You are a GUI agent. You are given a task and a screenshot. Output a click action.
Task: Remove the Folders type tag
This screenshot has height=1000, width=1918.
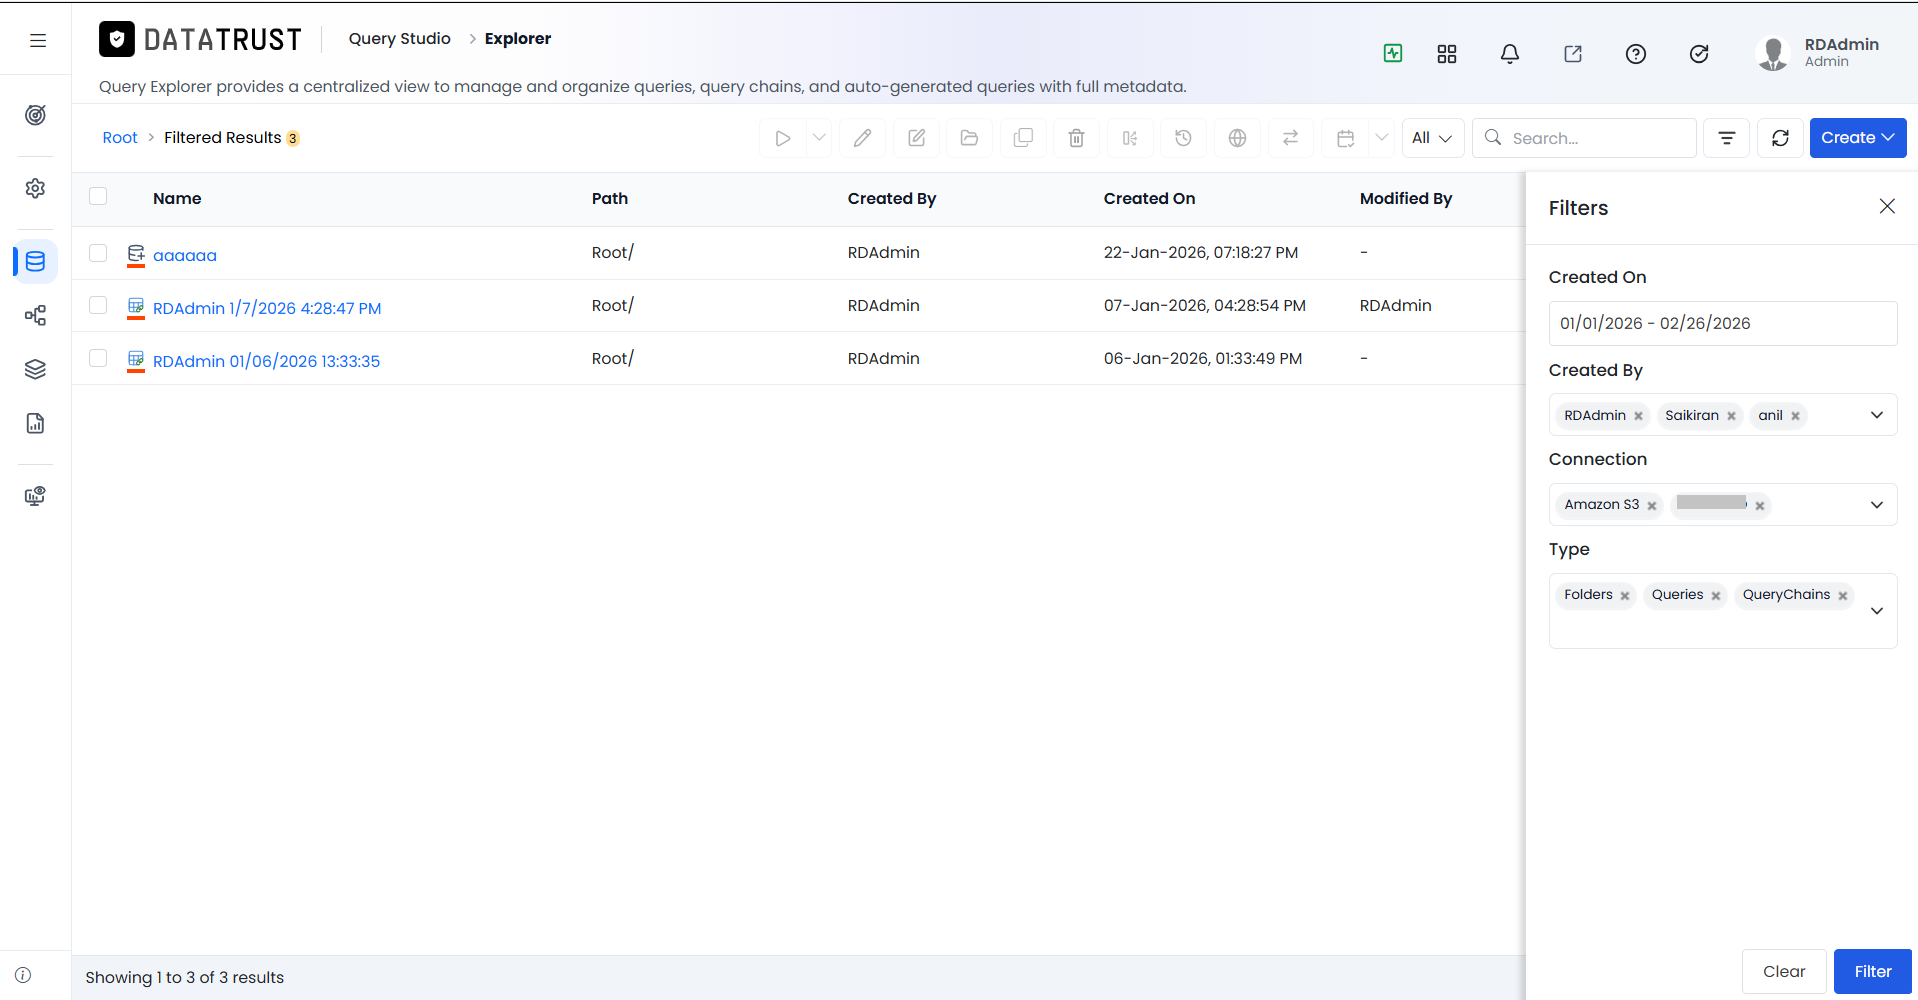(x=1625, y=596)
